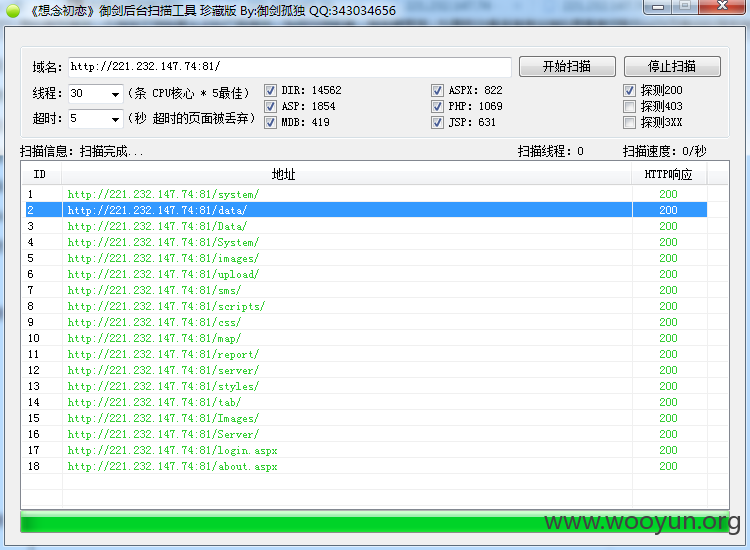
Task: Uncheck the 探测200 checkbox
Action: [x=629, y=90]
